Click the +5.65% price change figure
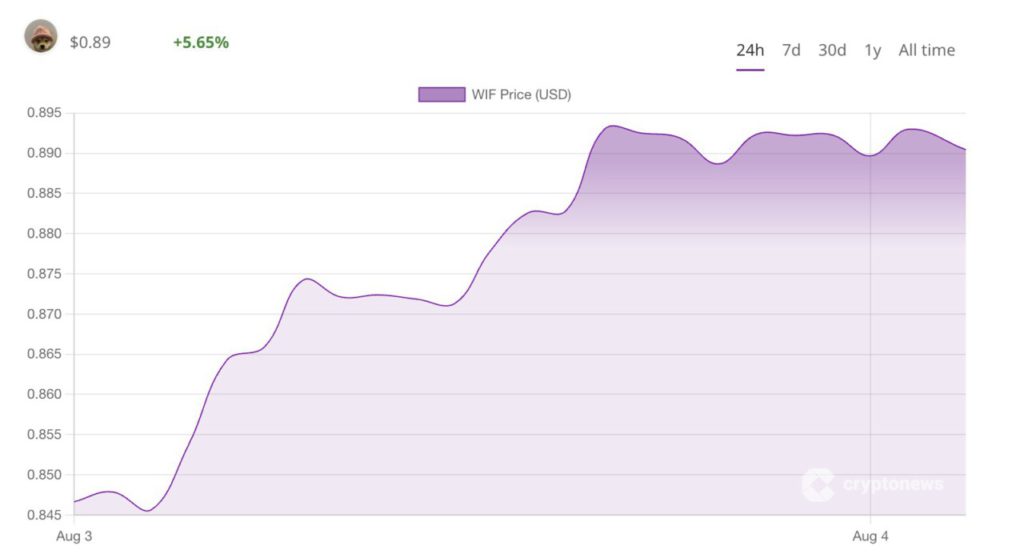This screenshot has width=1024, height=558. [x=200, y=42]
